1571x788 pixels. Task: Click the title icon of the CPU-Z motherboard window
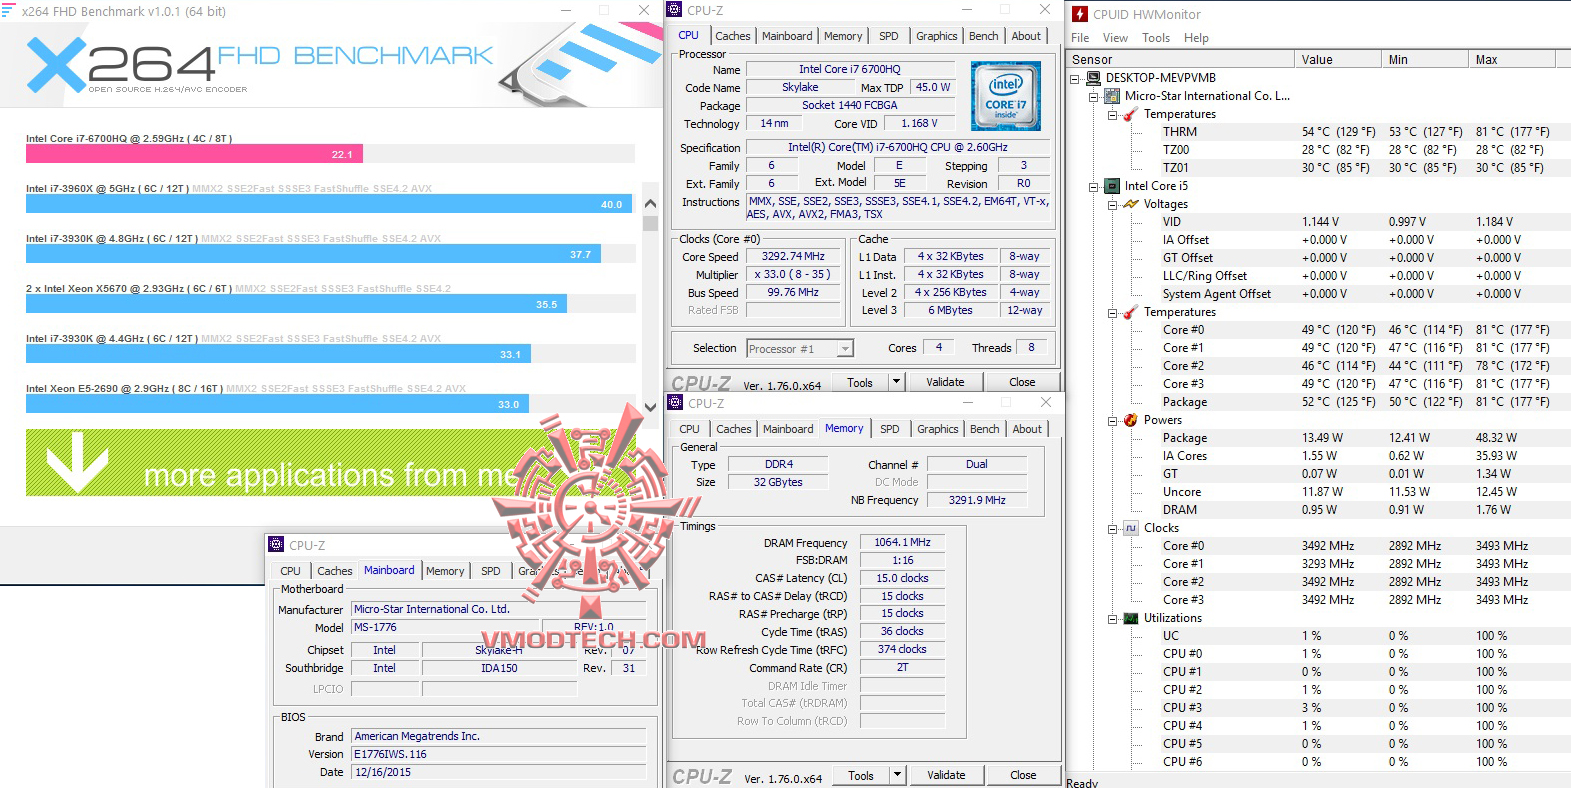pyautogui.click(x=277, y=545)
